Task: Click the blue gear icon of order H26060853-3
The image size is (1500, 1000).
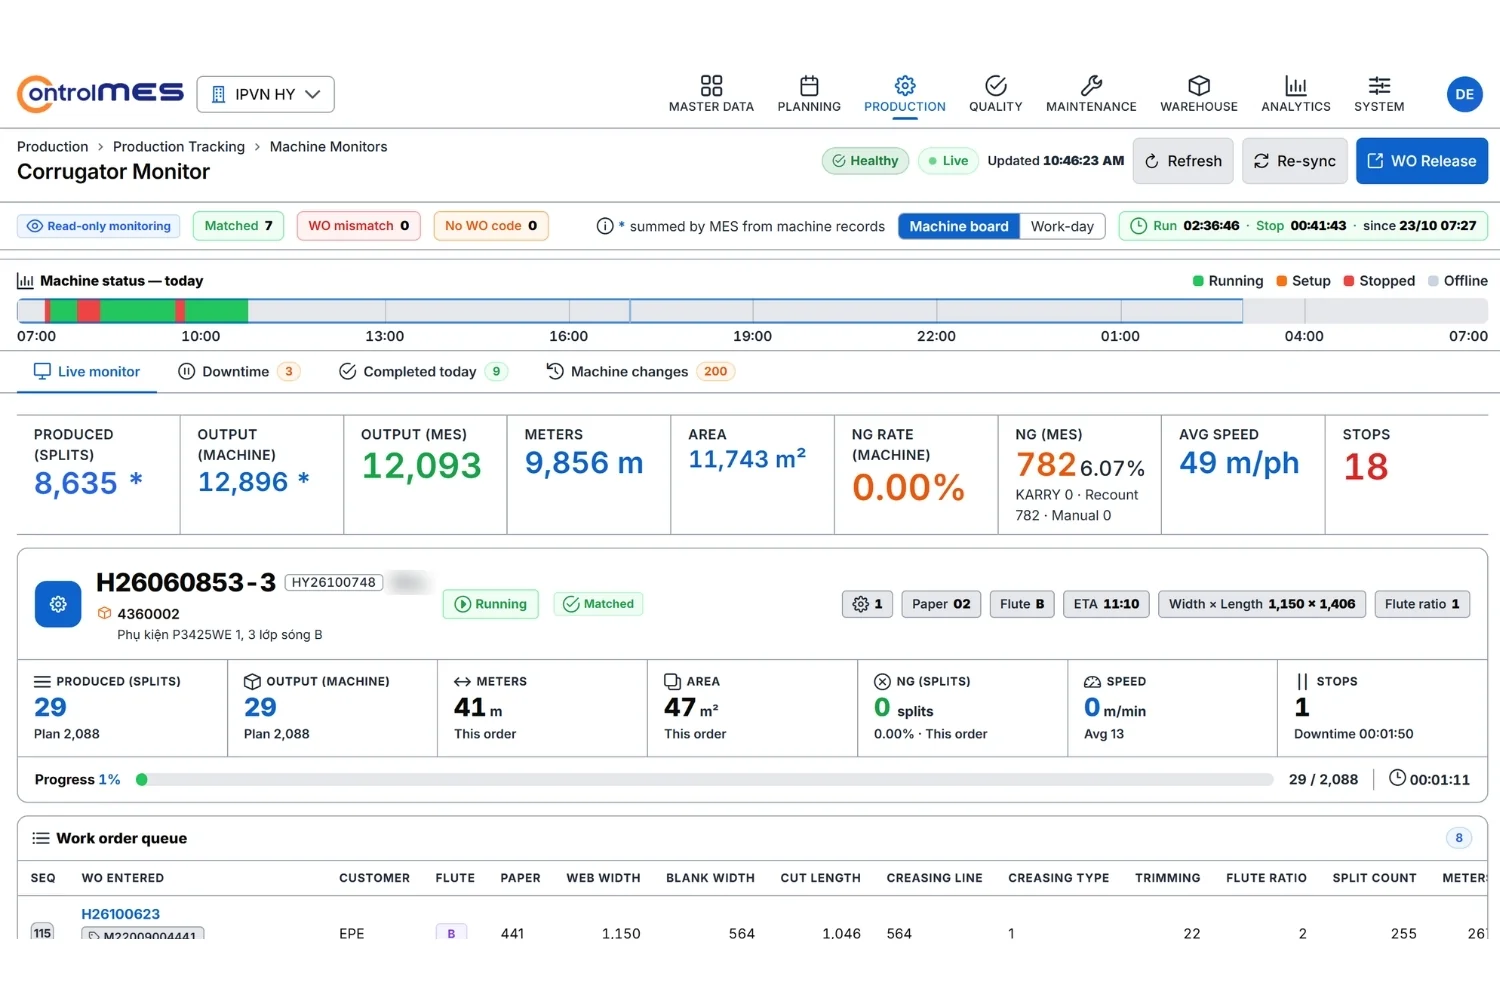Action: tap(58, 604)
